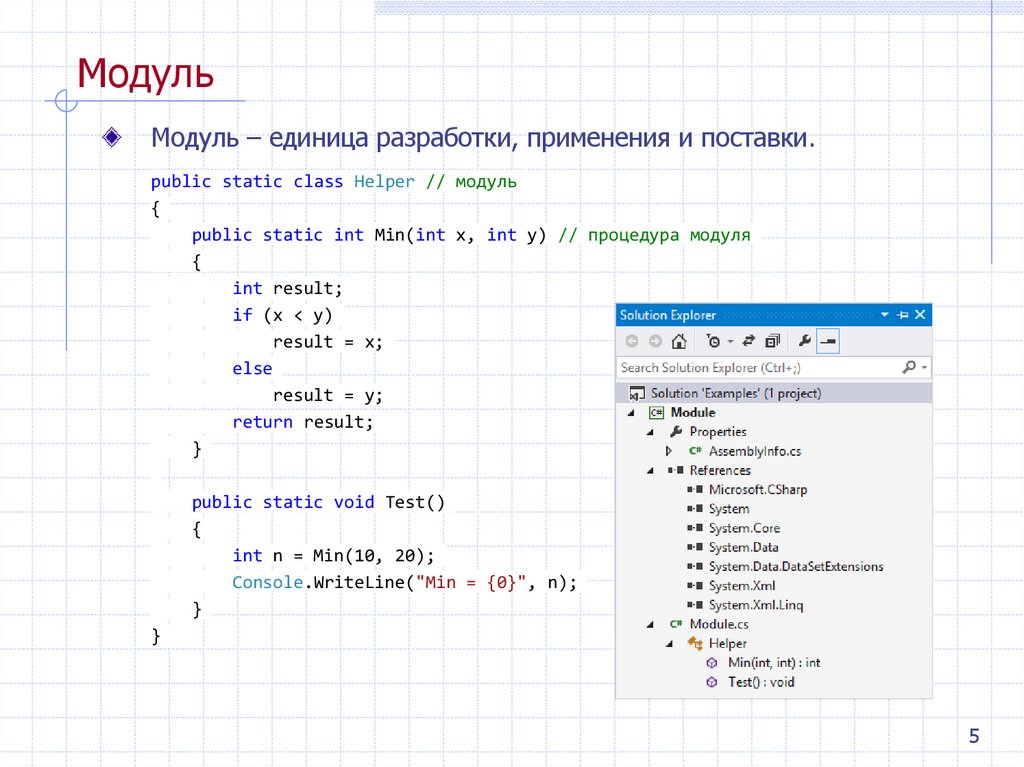Click the Home icon in Solution Explorer toolbar

point(679,340)
